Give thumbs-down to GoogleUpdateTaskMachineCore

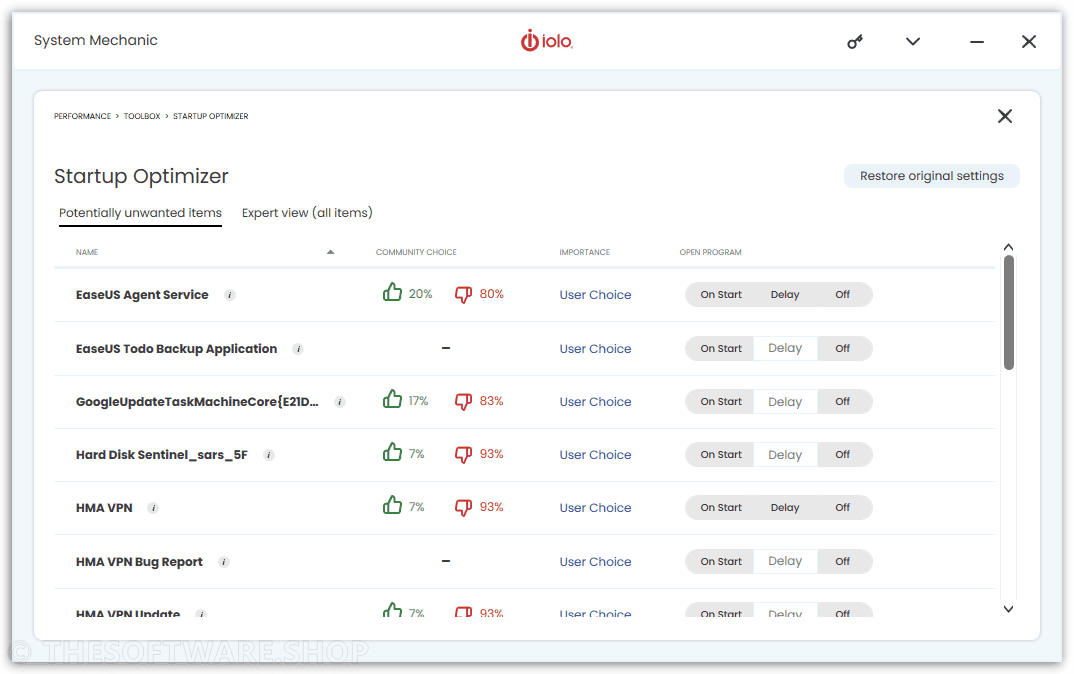[x=464, y=402]
